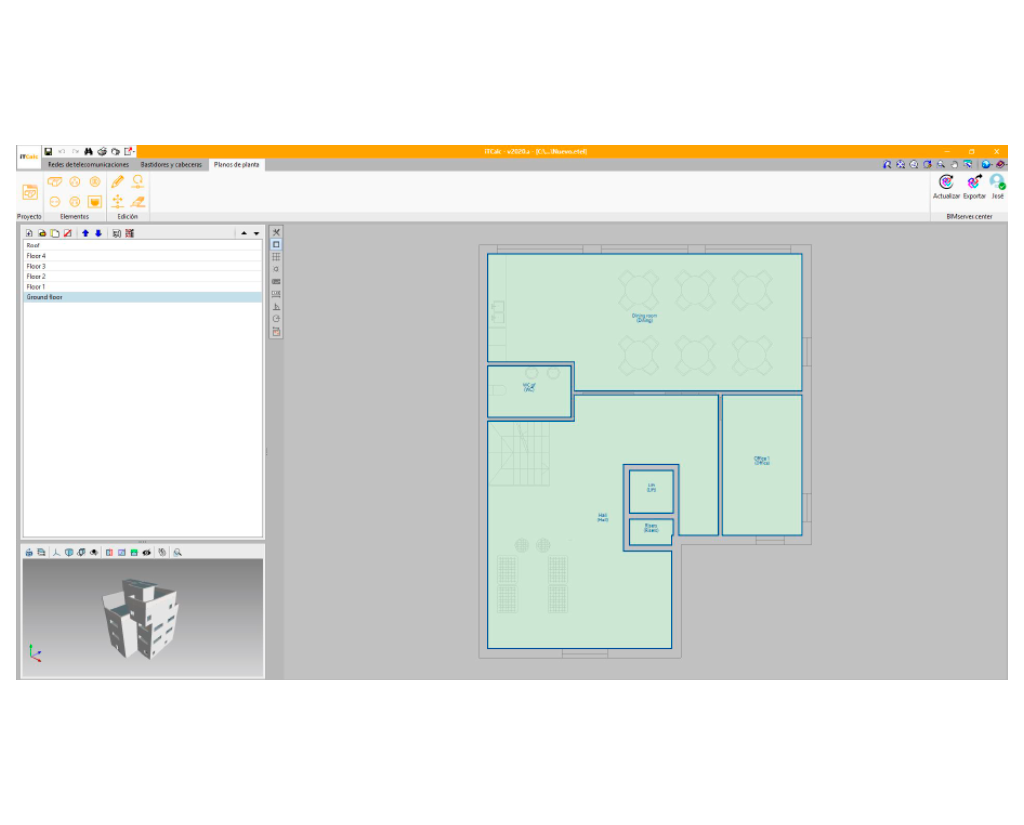Select the pencil edit tool

point(118,182)
